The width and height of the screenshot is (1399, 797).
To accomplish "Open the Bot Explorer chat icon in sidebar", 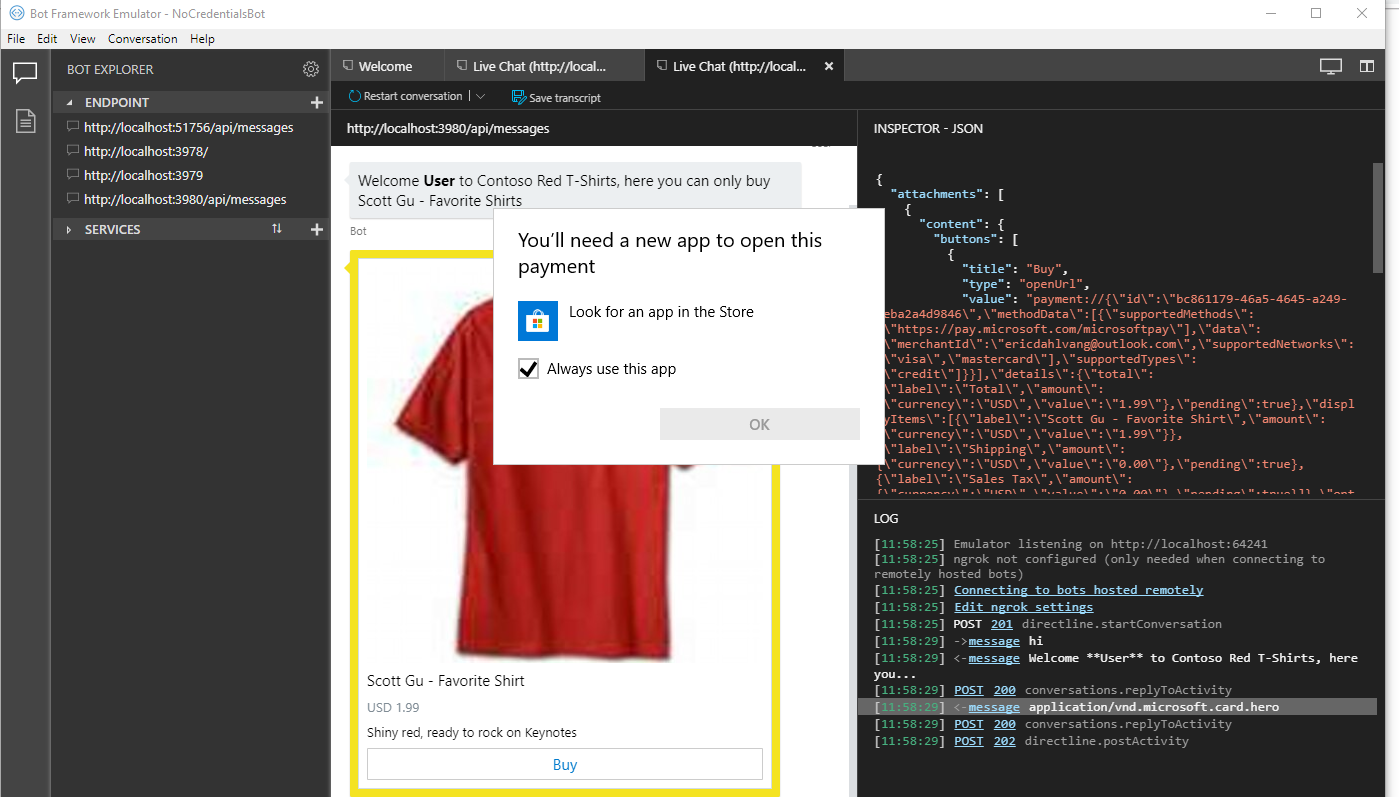I will [25, 72].
